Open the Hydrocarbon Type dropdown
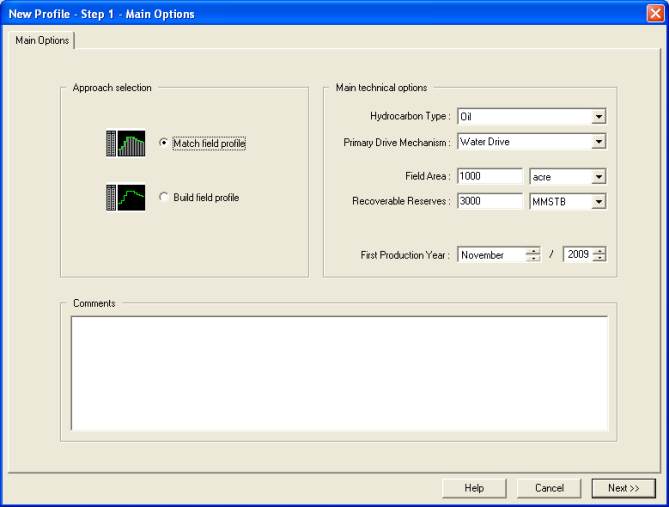 598,116
